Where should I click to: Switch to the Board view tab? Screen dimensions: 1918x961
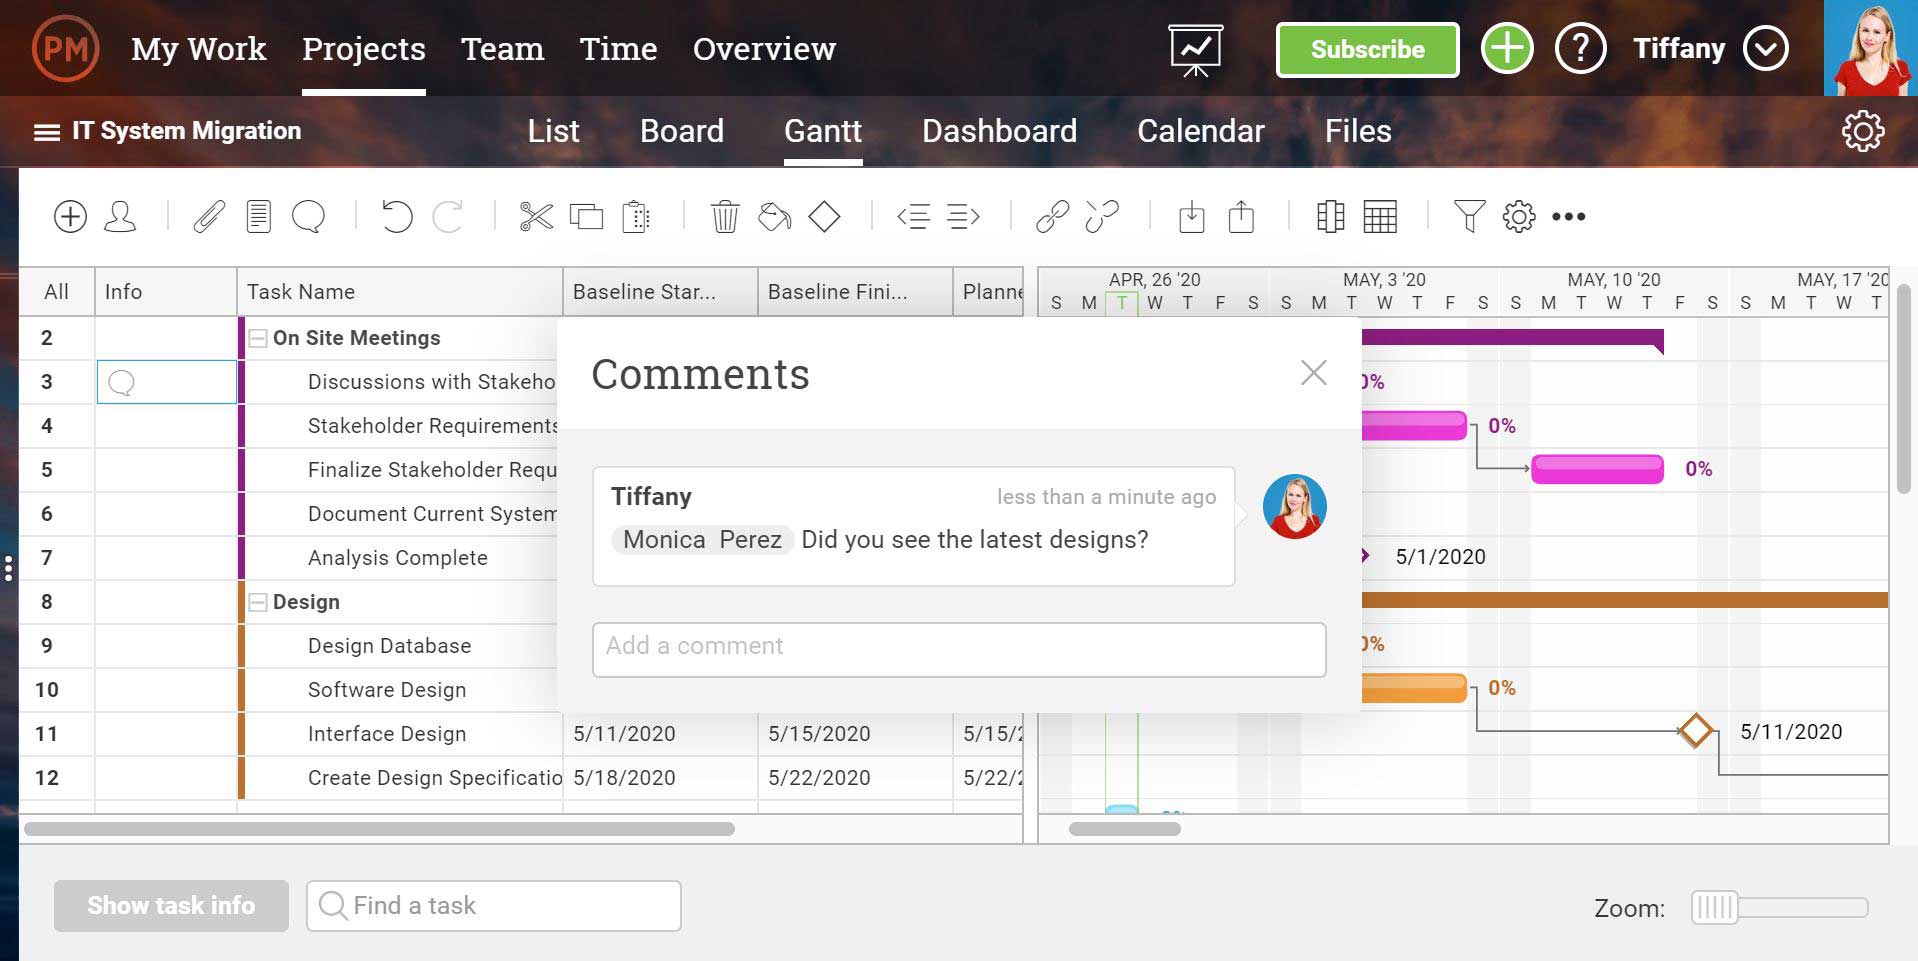pyautogui.click(x=681, y=131)
